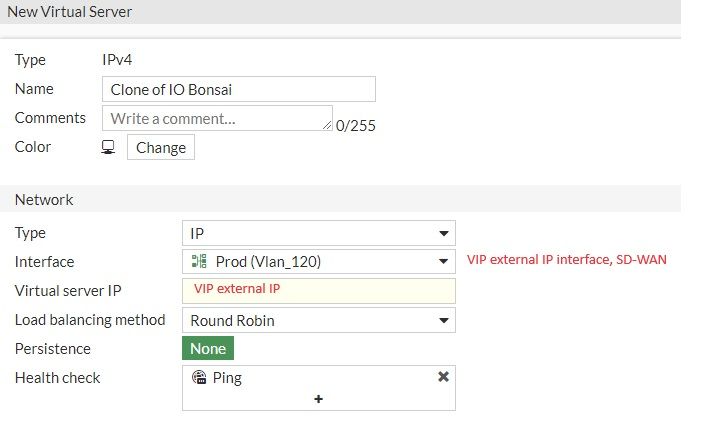
Task: Add a health check with the plus icon
Action: point(319,398)
